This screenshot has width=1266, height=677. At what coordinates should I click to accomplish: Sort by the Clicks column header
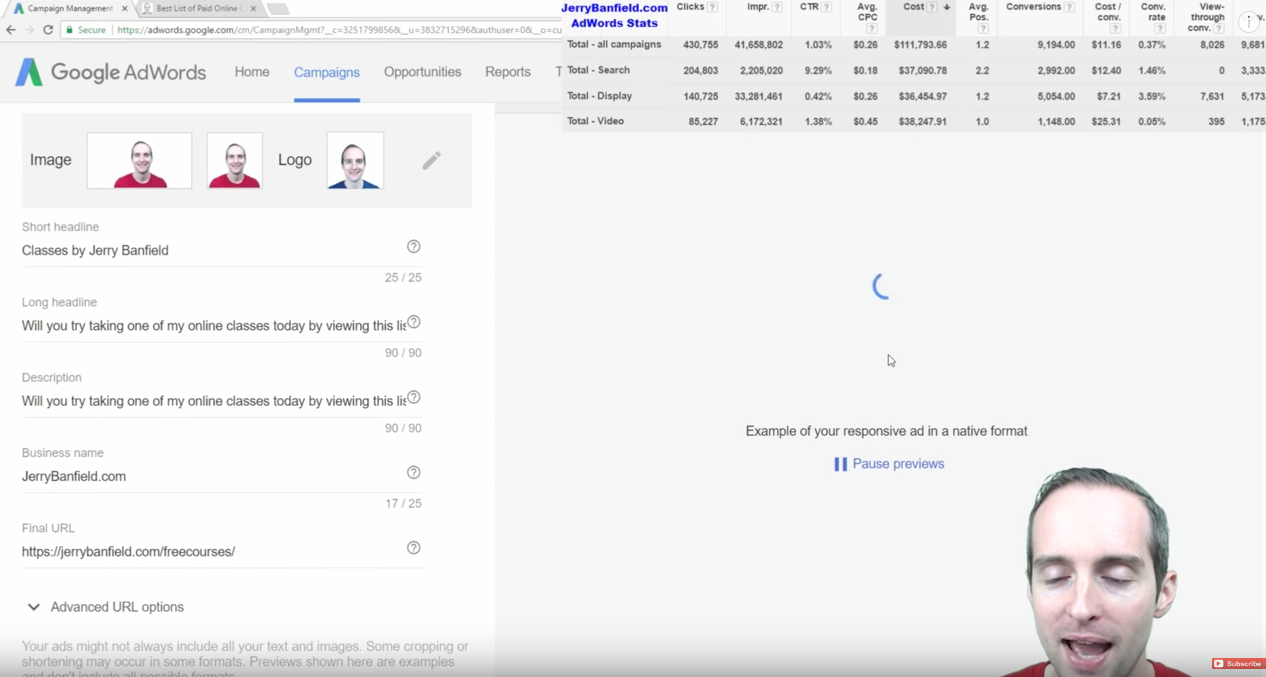pos(690,7)
